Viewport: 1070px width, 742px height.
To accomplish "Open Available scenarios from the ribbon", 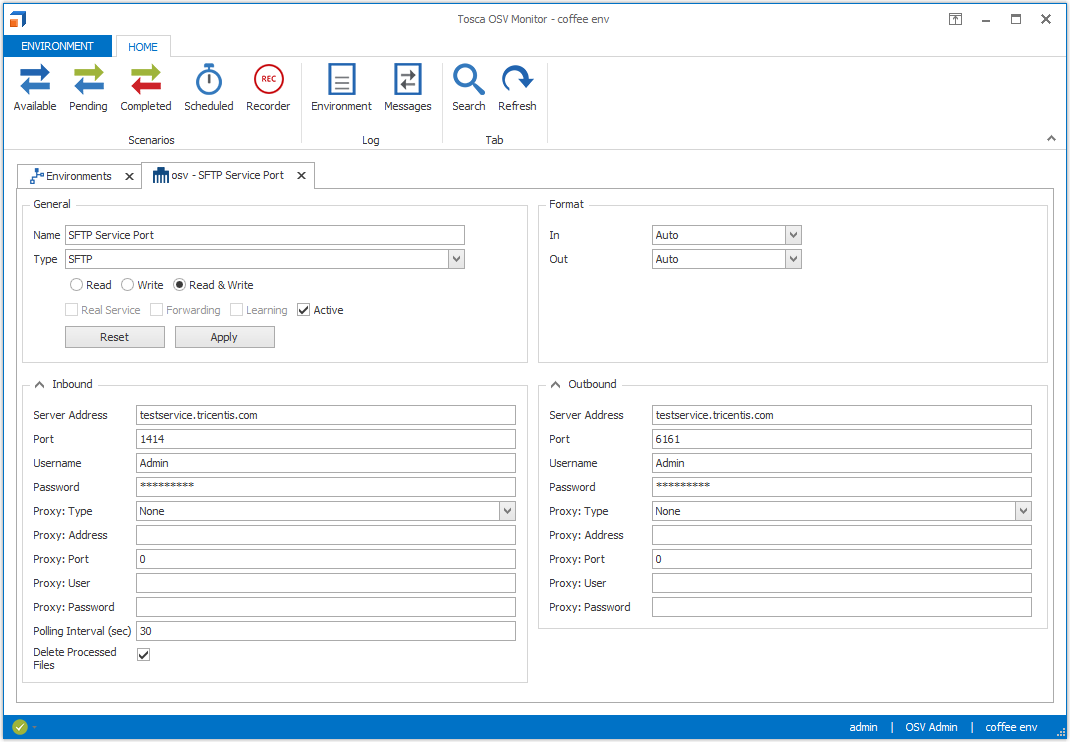I will 35,88.
